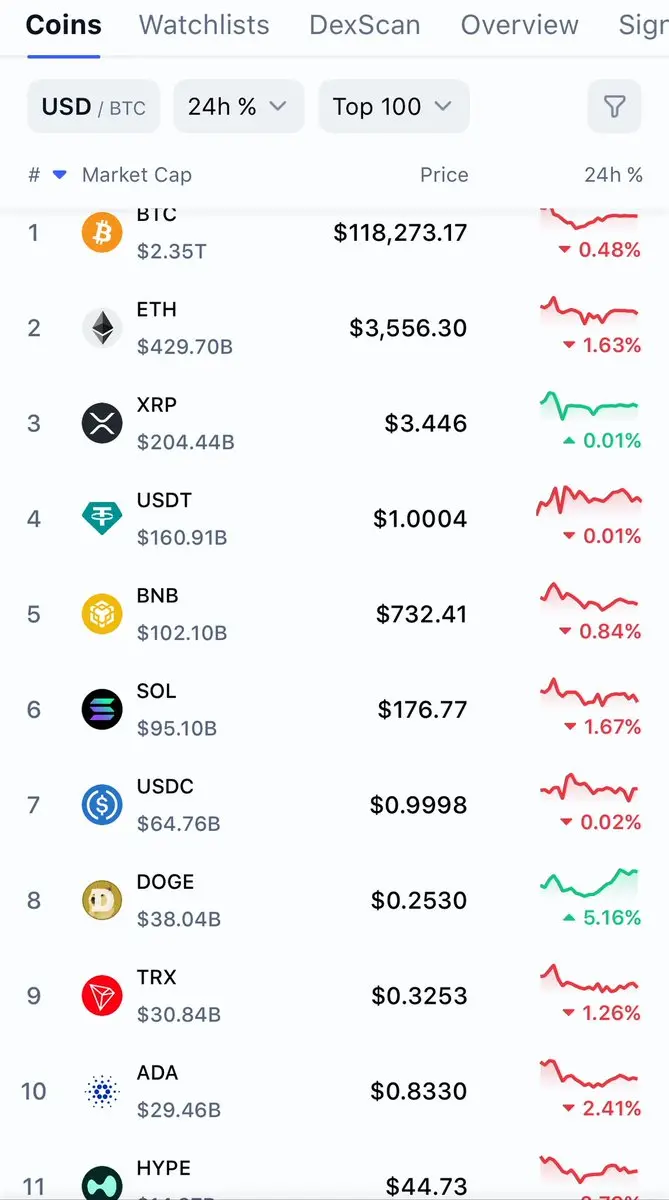Toggle rank sort arrow next to #
This screenshot has height=1200, width=669.
(59, 175)
